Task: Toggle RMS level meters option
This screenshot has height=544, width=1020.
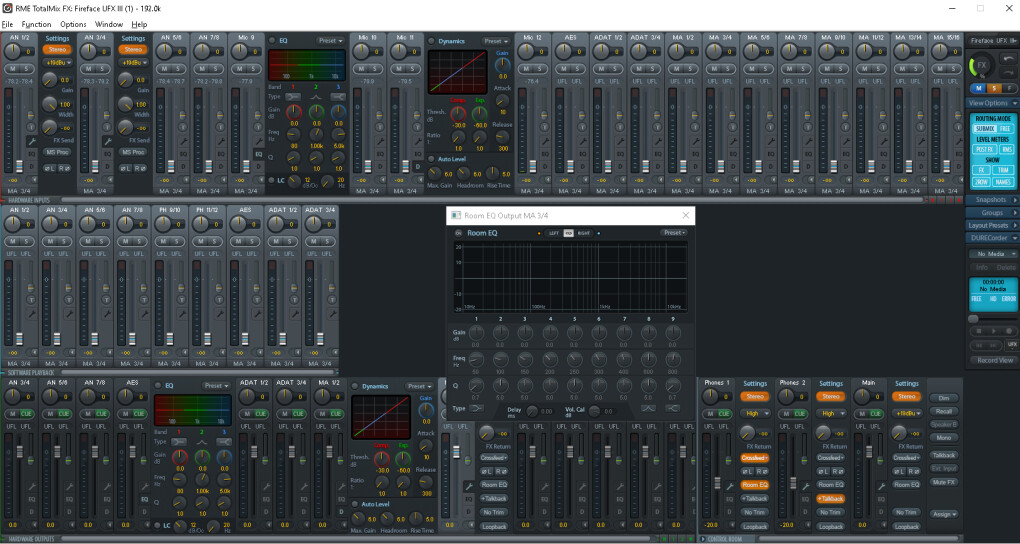Action: pos(1006,150)
